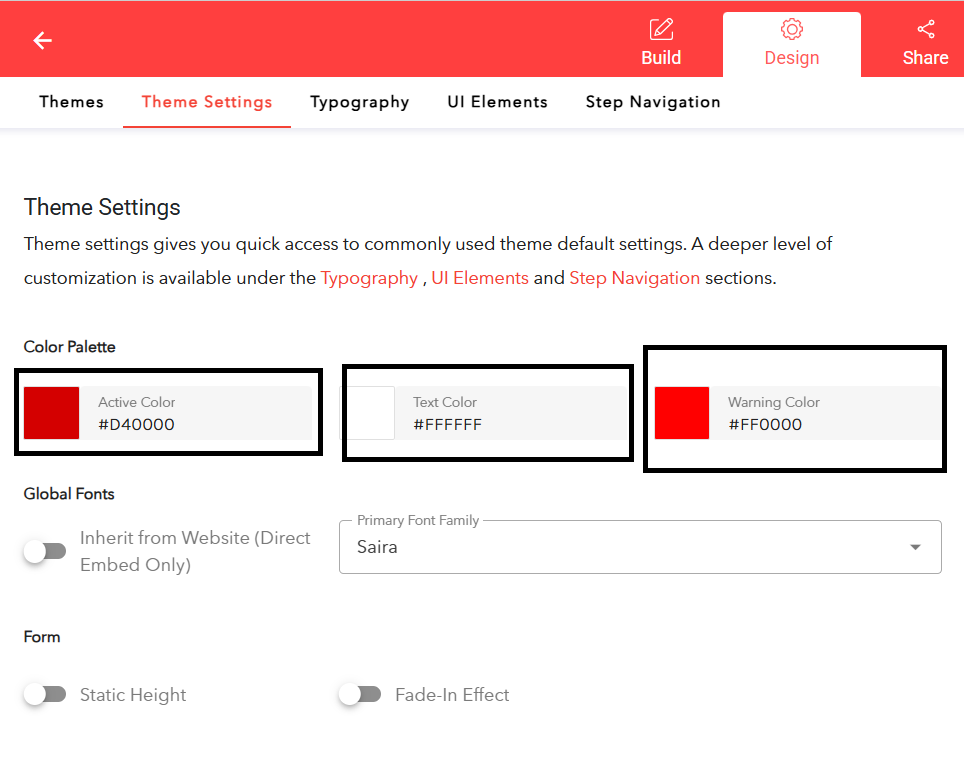
Task: Click the Theme Settings page title
Action: pos(102,207)
